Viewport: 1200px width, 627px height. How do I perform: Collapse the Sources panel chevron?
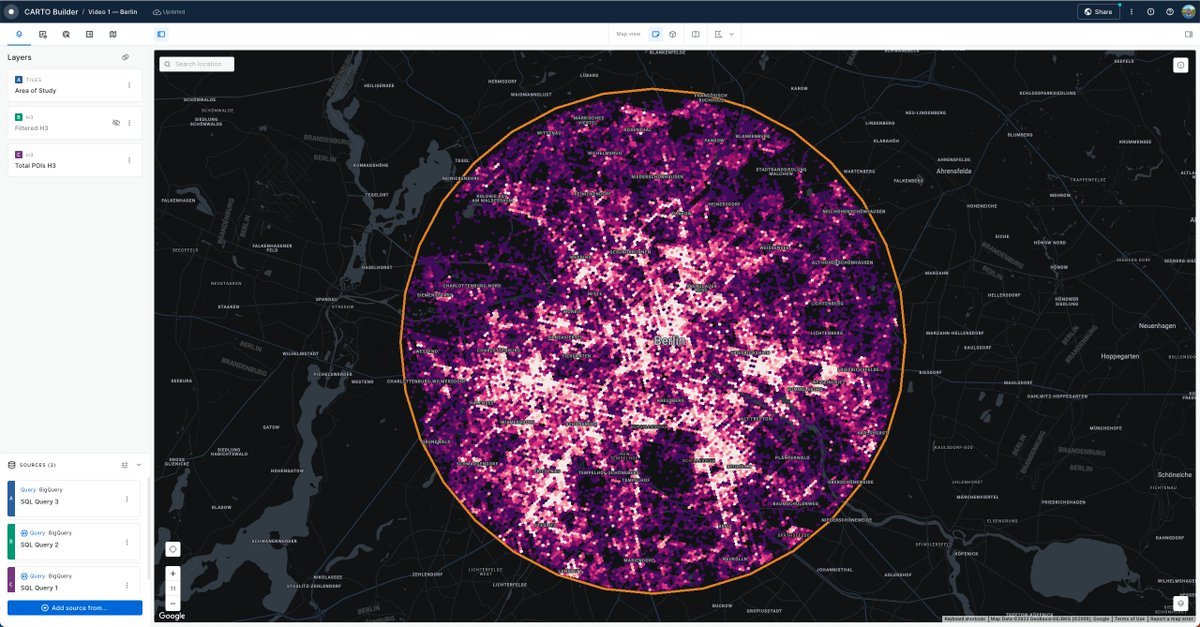(x=139, y=465)
